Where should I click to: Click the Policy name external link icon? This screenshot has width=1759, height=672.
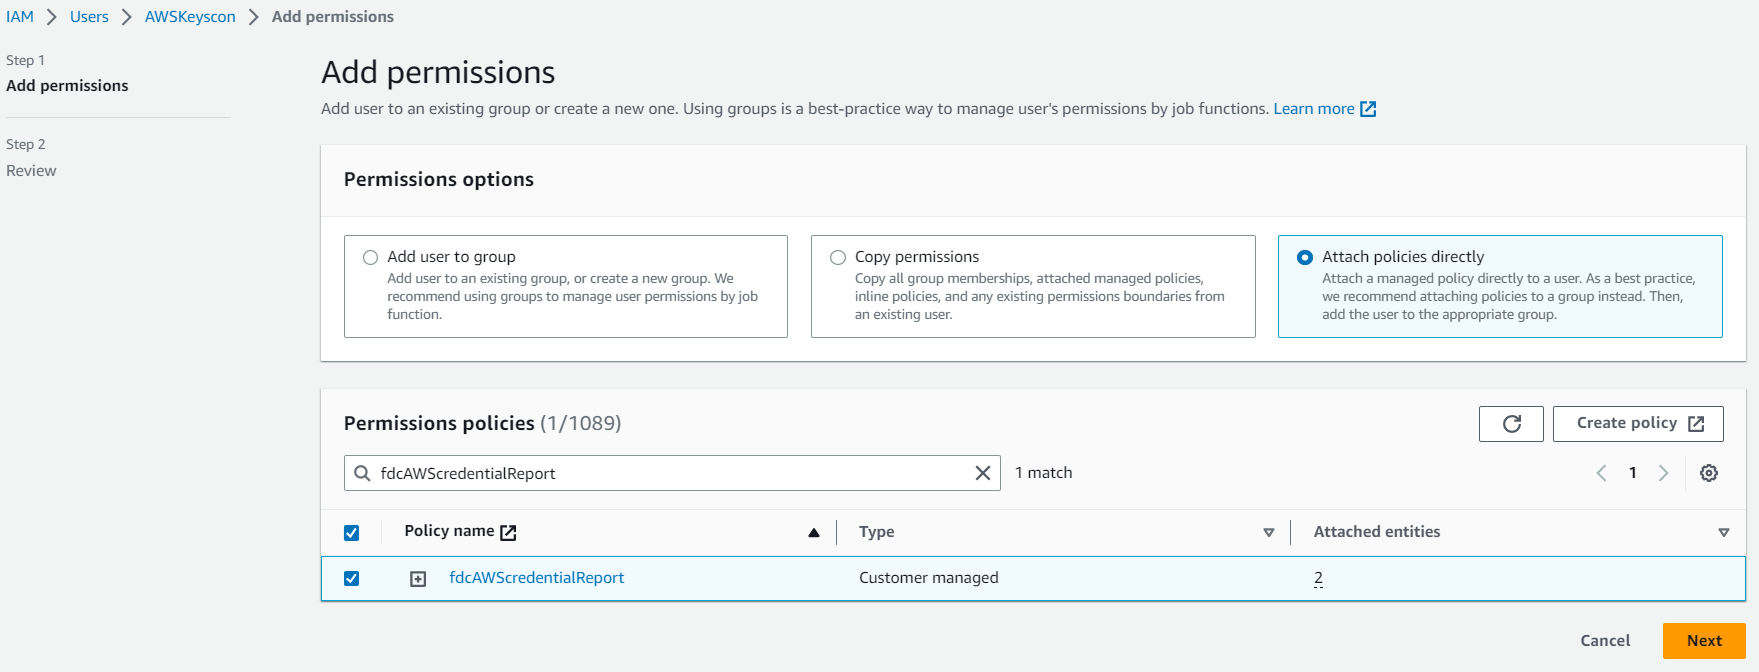coord(508,532)
